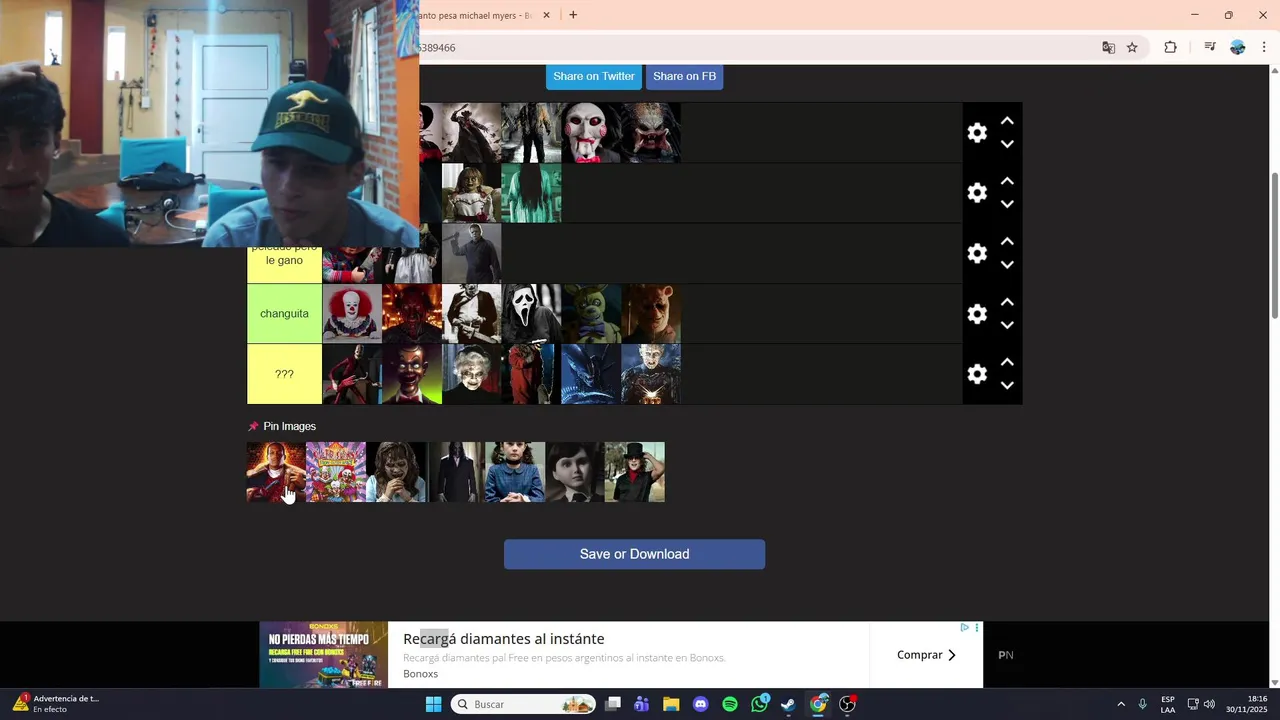Screen dimensions: 1280x720
Task: Open Spotify from the taskbar
Action: [x=730, y=704]
